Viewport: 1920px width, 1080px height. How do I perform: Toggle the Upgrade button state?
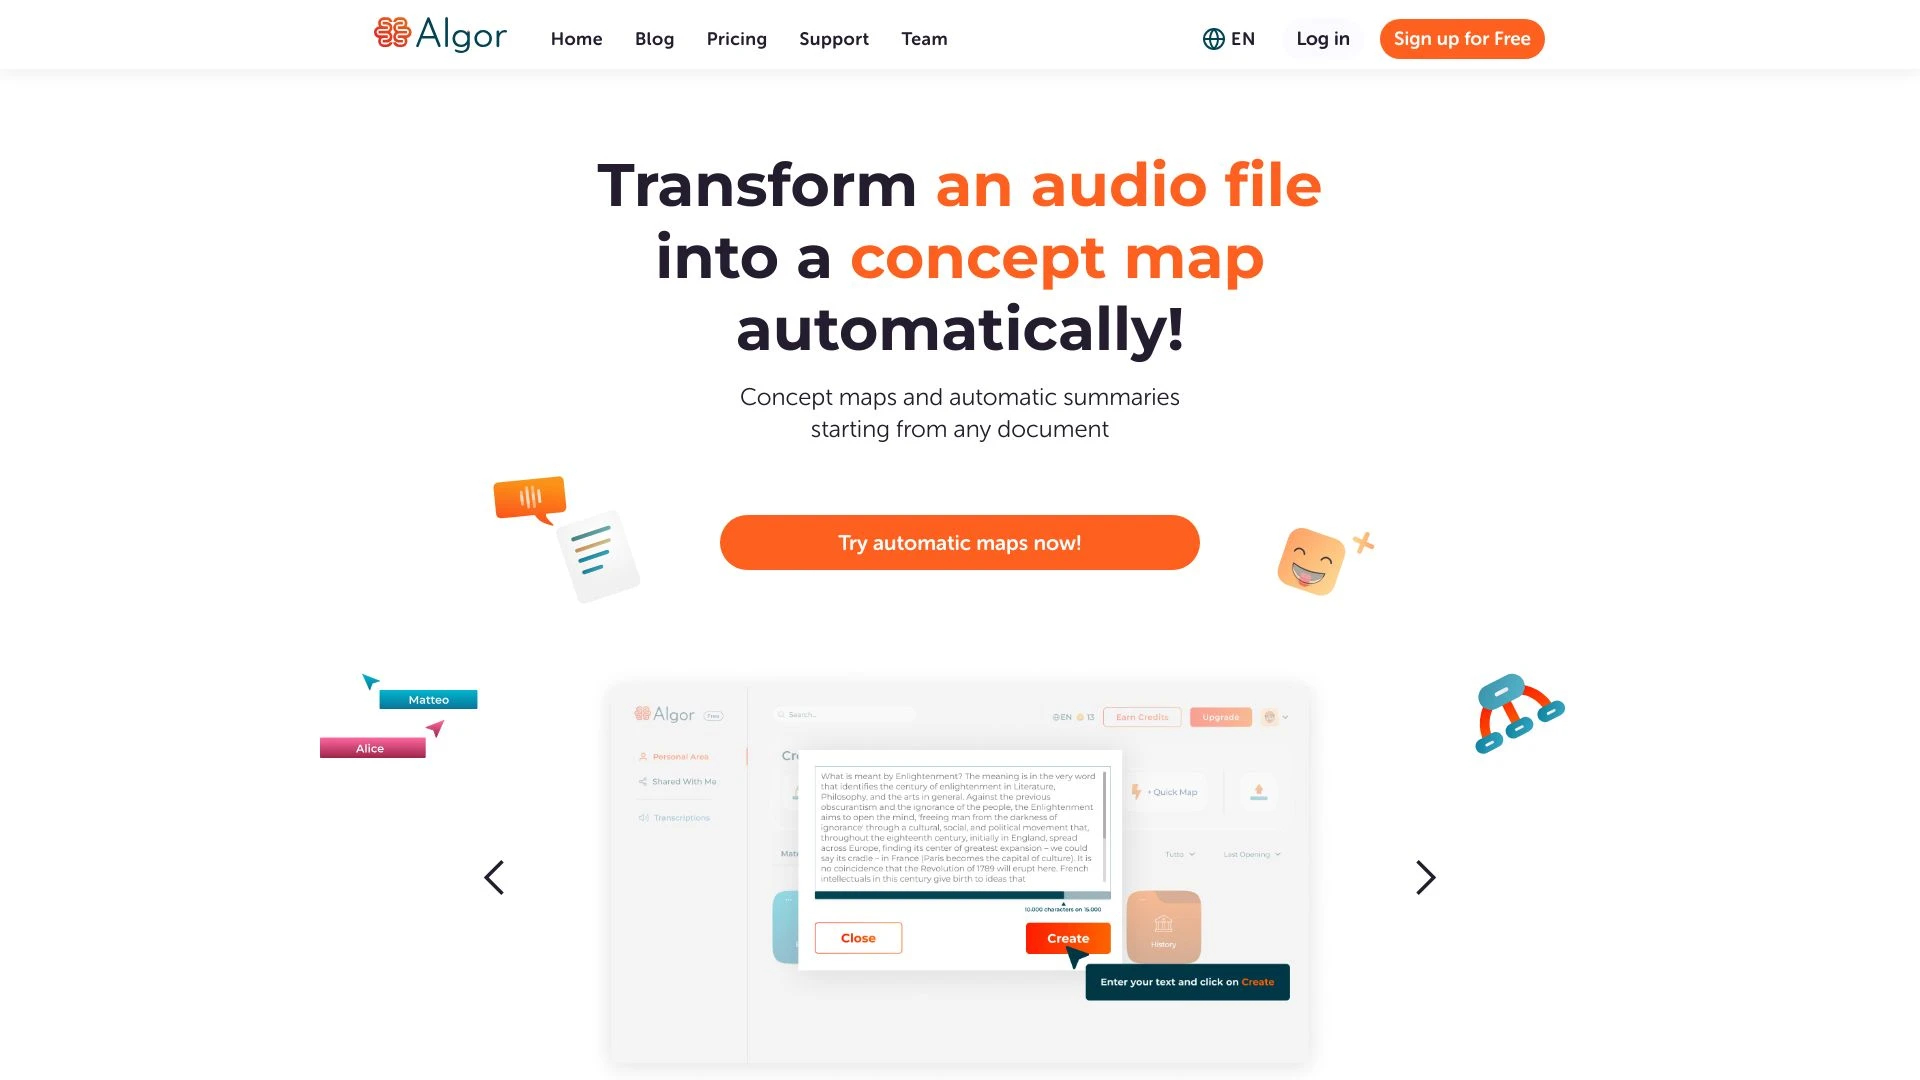pos(1218,716)
